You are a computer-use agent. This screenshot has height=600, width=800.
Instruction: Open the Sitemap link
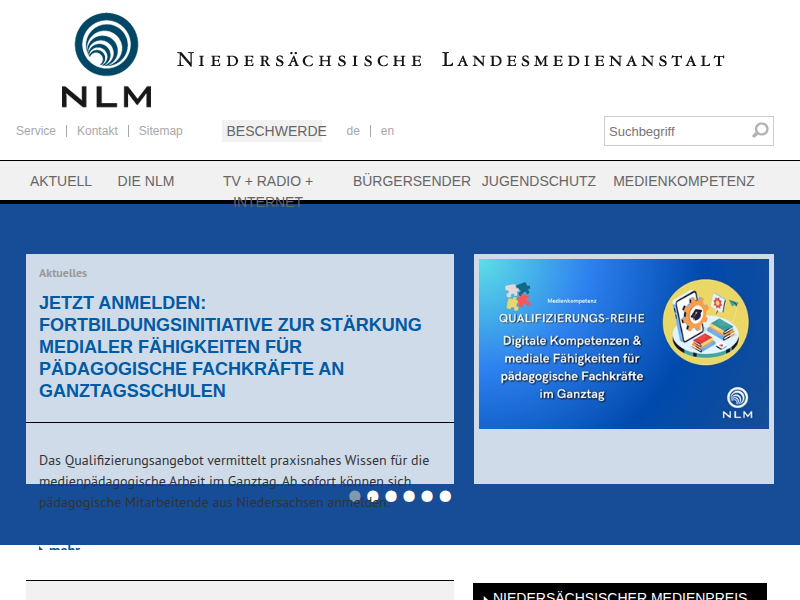click(161, 131)
